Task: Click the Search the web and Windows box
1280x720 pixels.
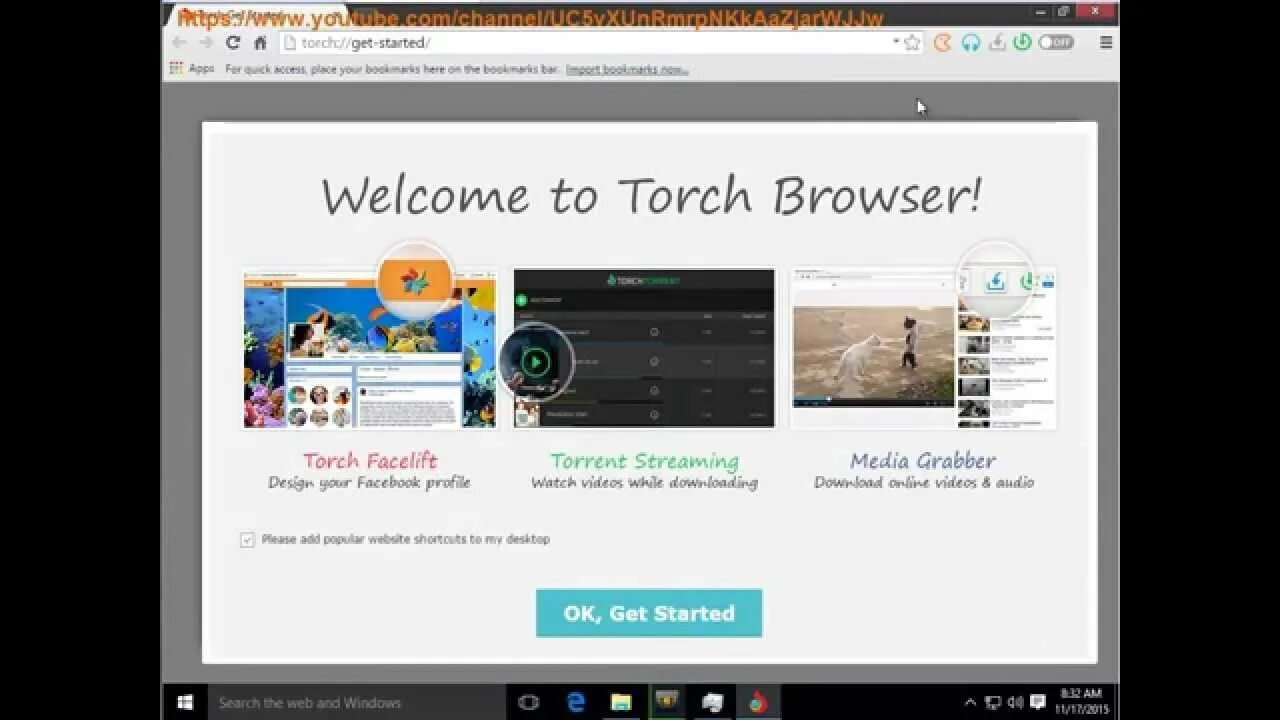Action: point(355,702)
